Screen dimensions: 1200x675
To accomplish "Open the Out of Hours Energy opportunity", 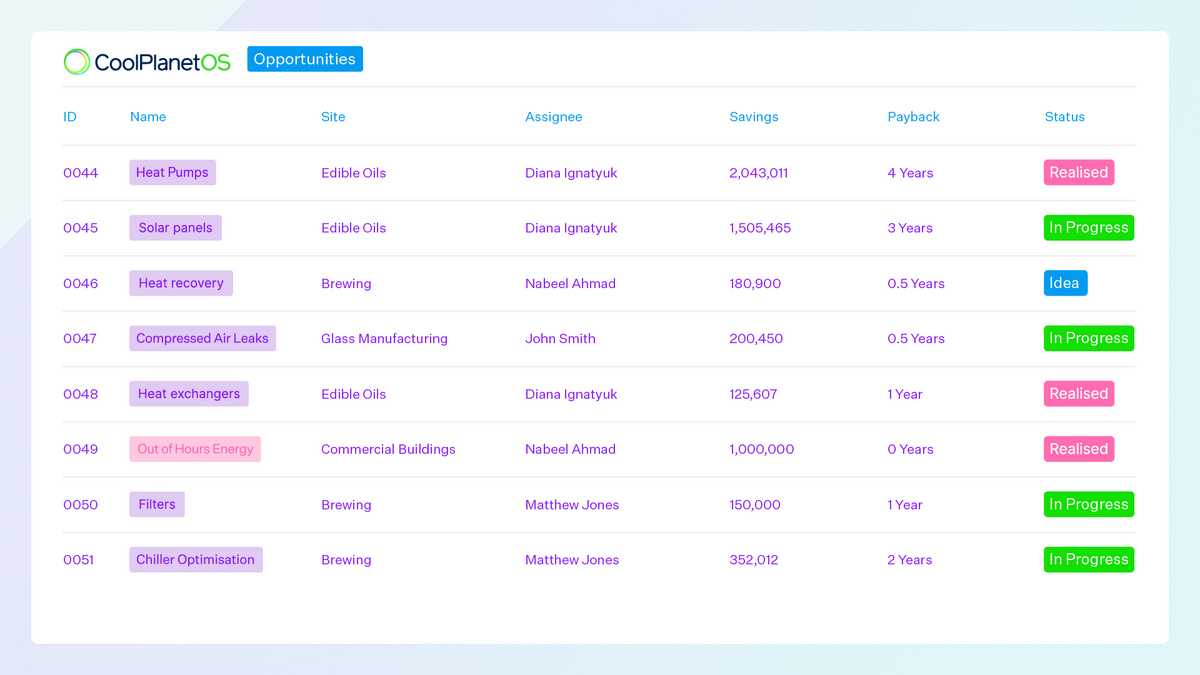I will point(195,449).
